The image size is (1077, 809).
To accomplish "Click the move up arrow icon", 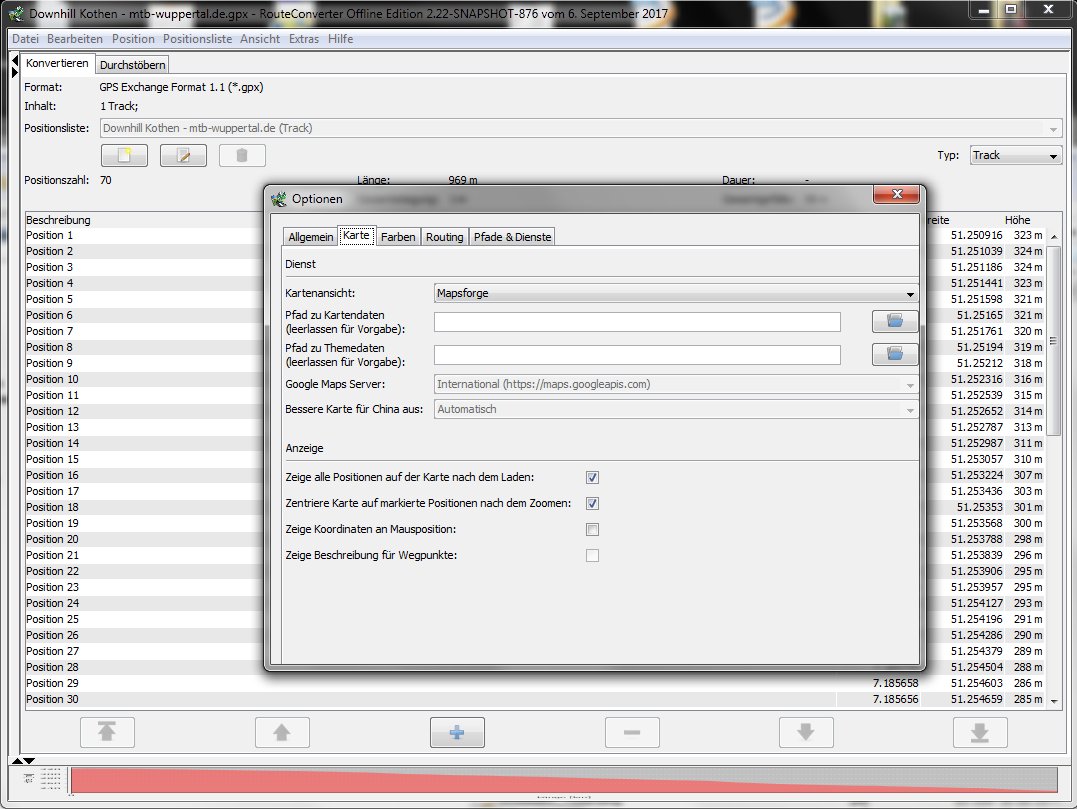I will (x=282, y=733).
